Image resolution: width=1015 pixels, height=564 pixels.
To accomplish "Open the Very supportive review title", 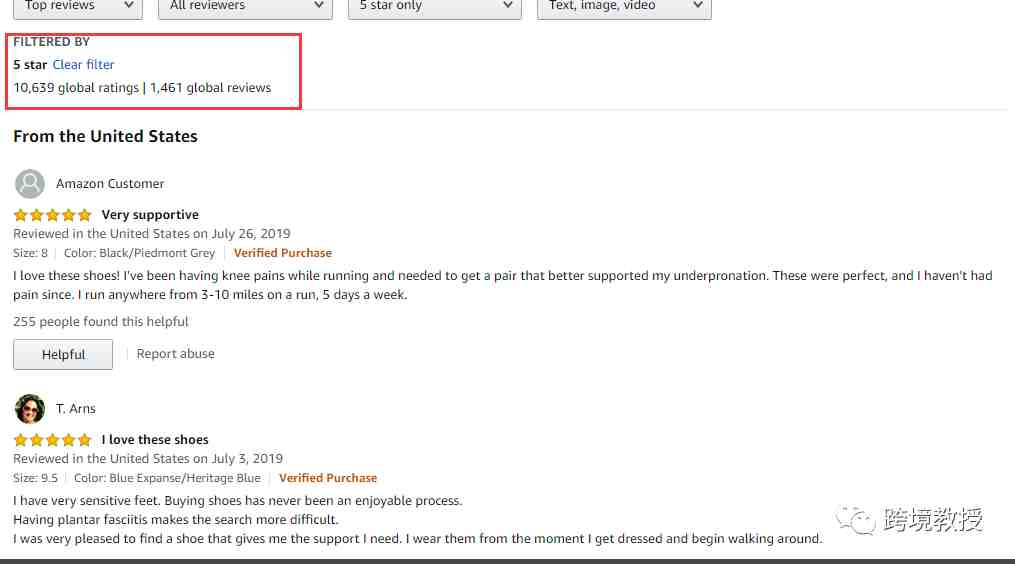I will click(150, 215).
